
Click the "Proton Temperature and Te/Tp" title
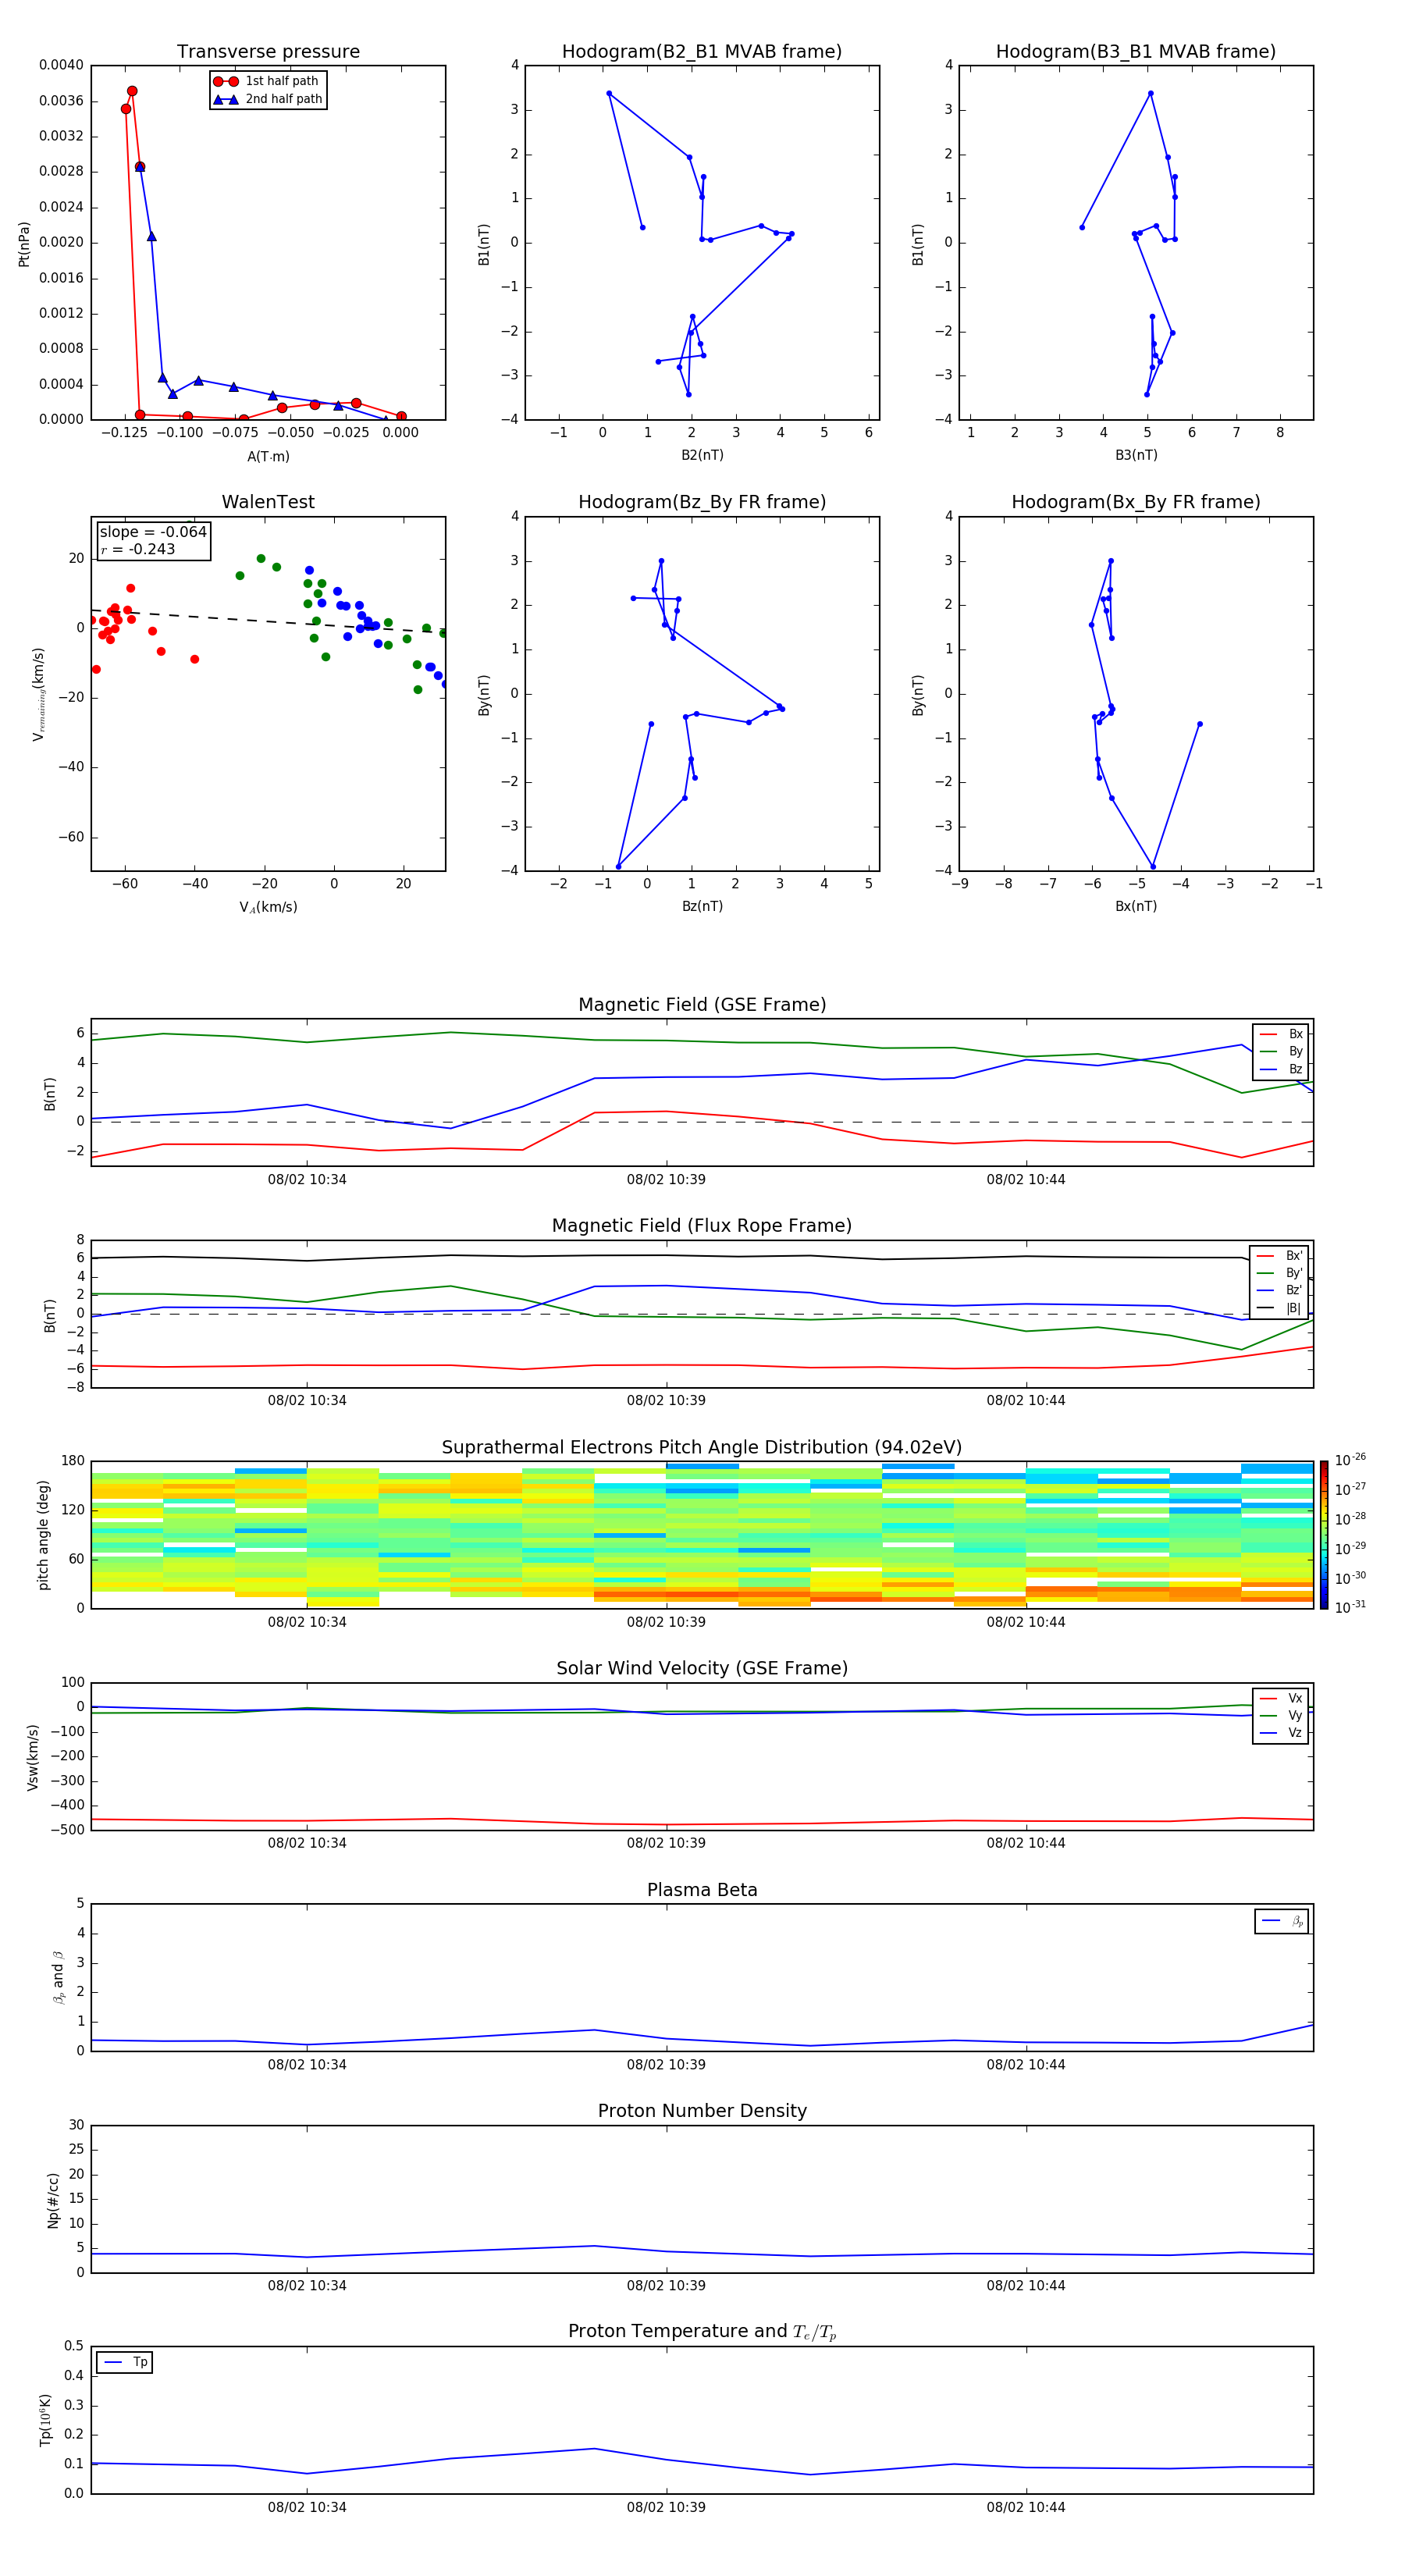(702, 2332)
